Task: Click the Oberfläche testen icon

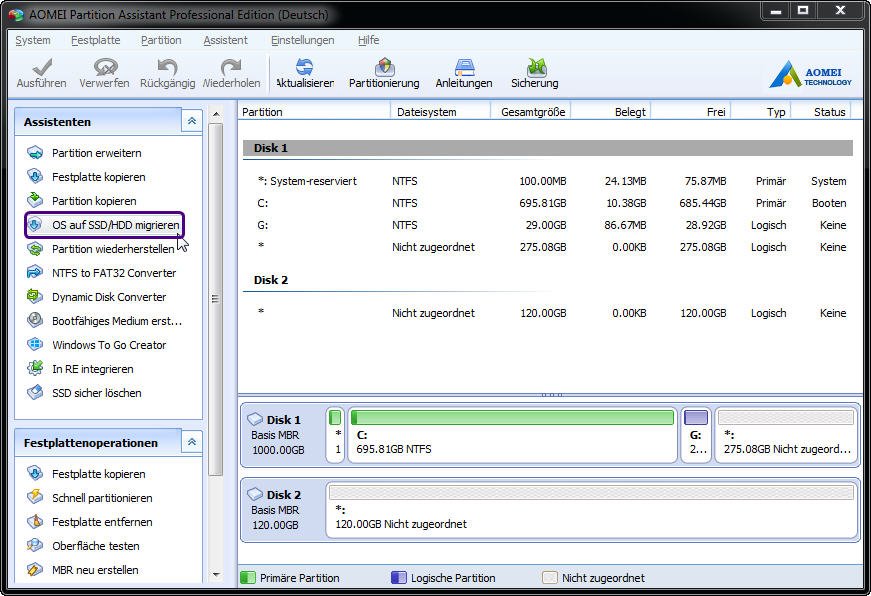Action: coord(35,545)
